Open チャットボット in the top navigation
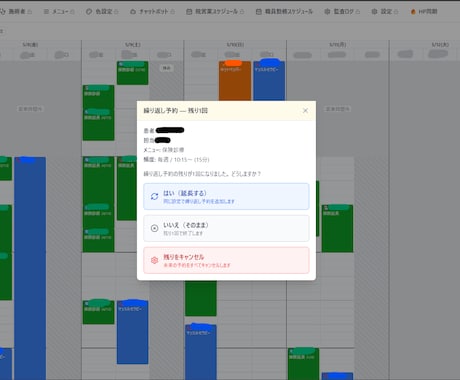 point(152,12)
